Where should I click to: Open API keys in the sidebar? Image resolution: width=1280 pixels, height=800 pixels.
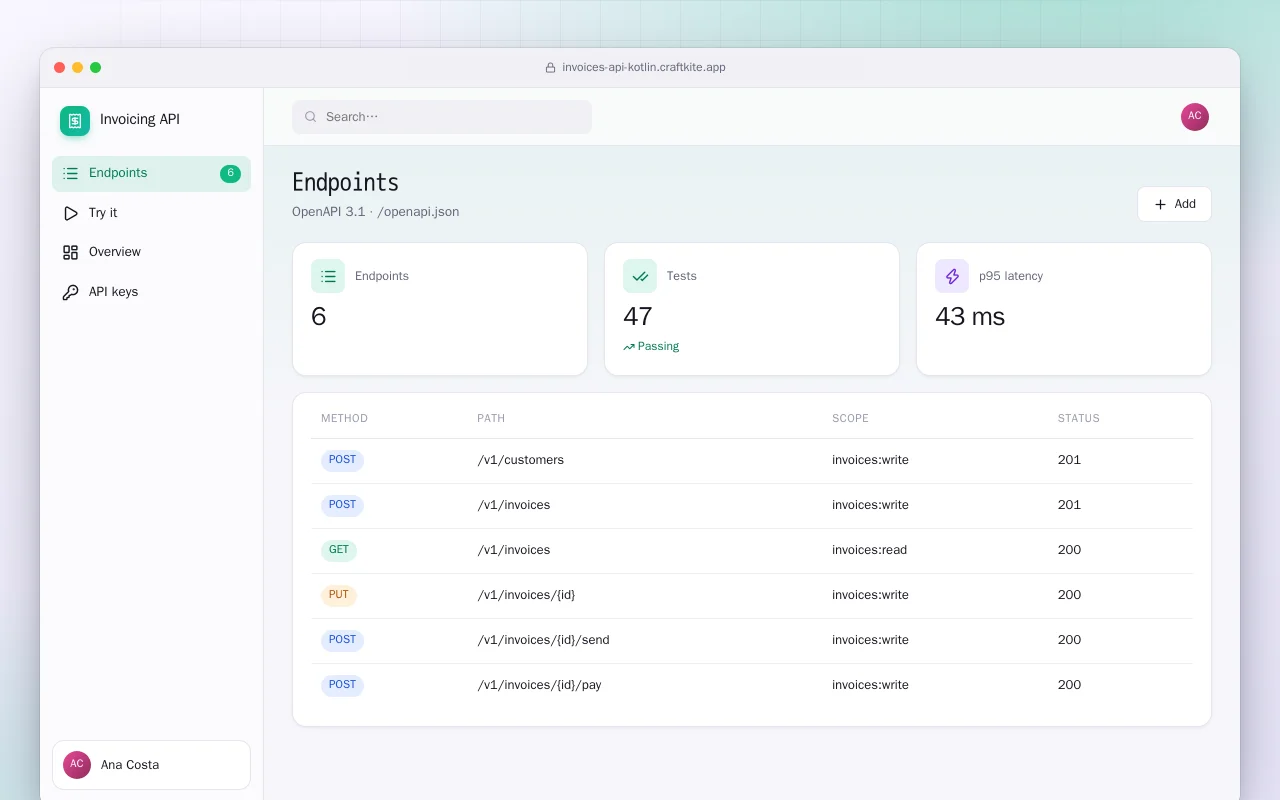(151, 292)
